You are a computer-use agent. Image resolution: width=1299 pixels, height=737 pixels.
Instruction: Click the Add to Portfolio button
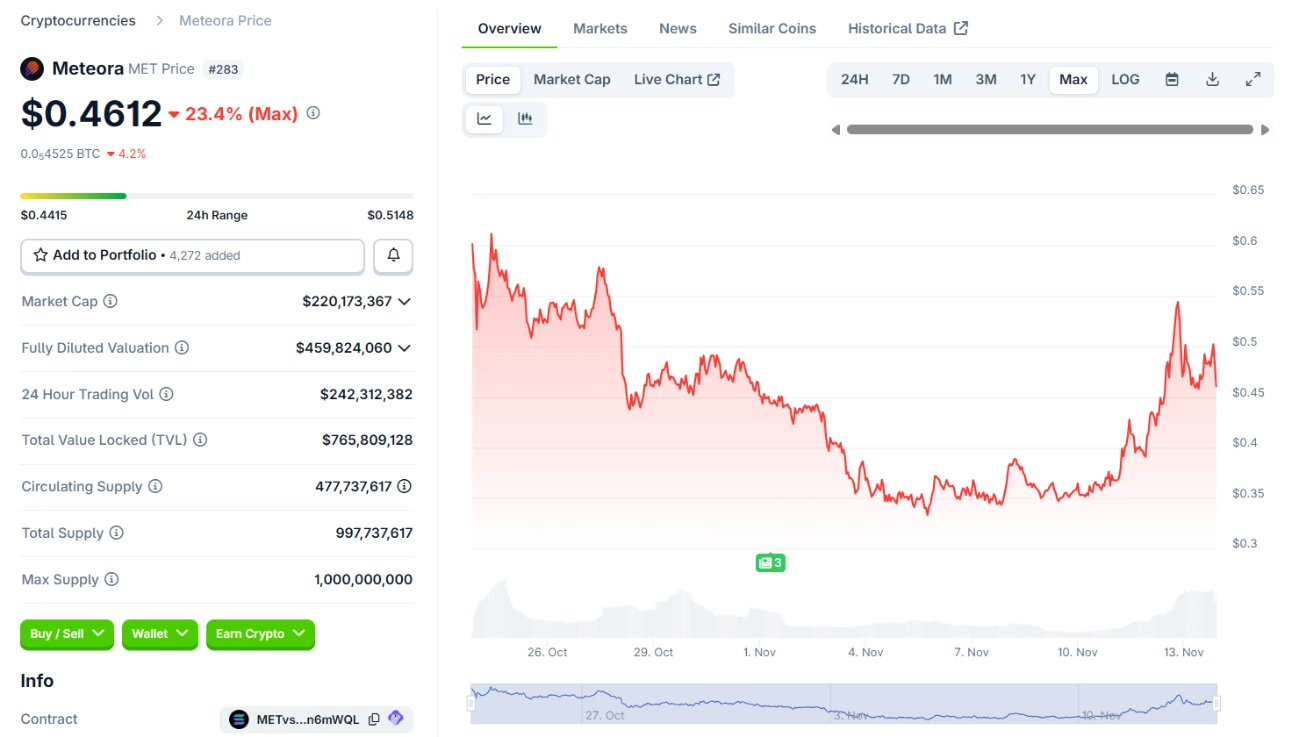pos(192,256)
